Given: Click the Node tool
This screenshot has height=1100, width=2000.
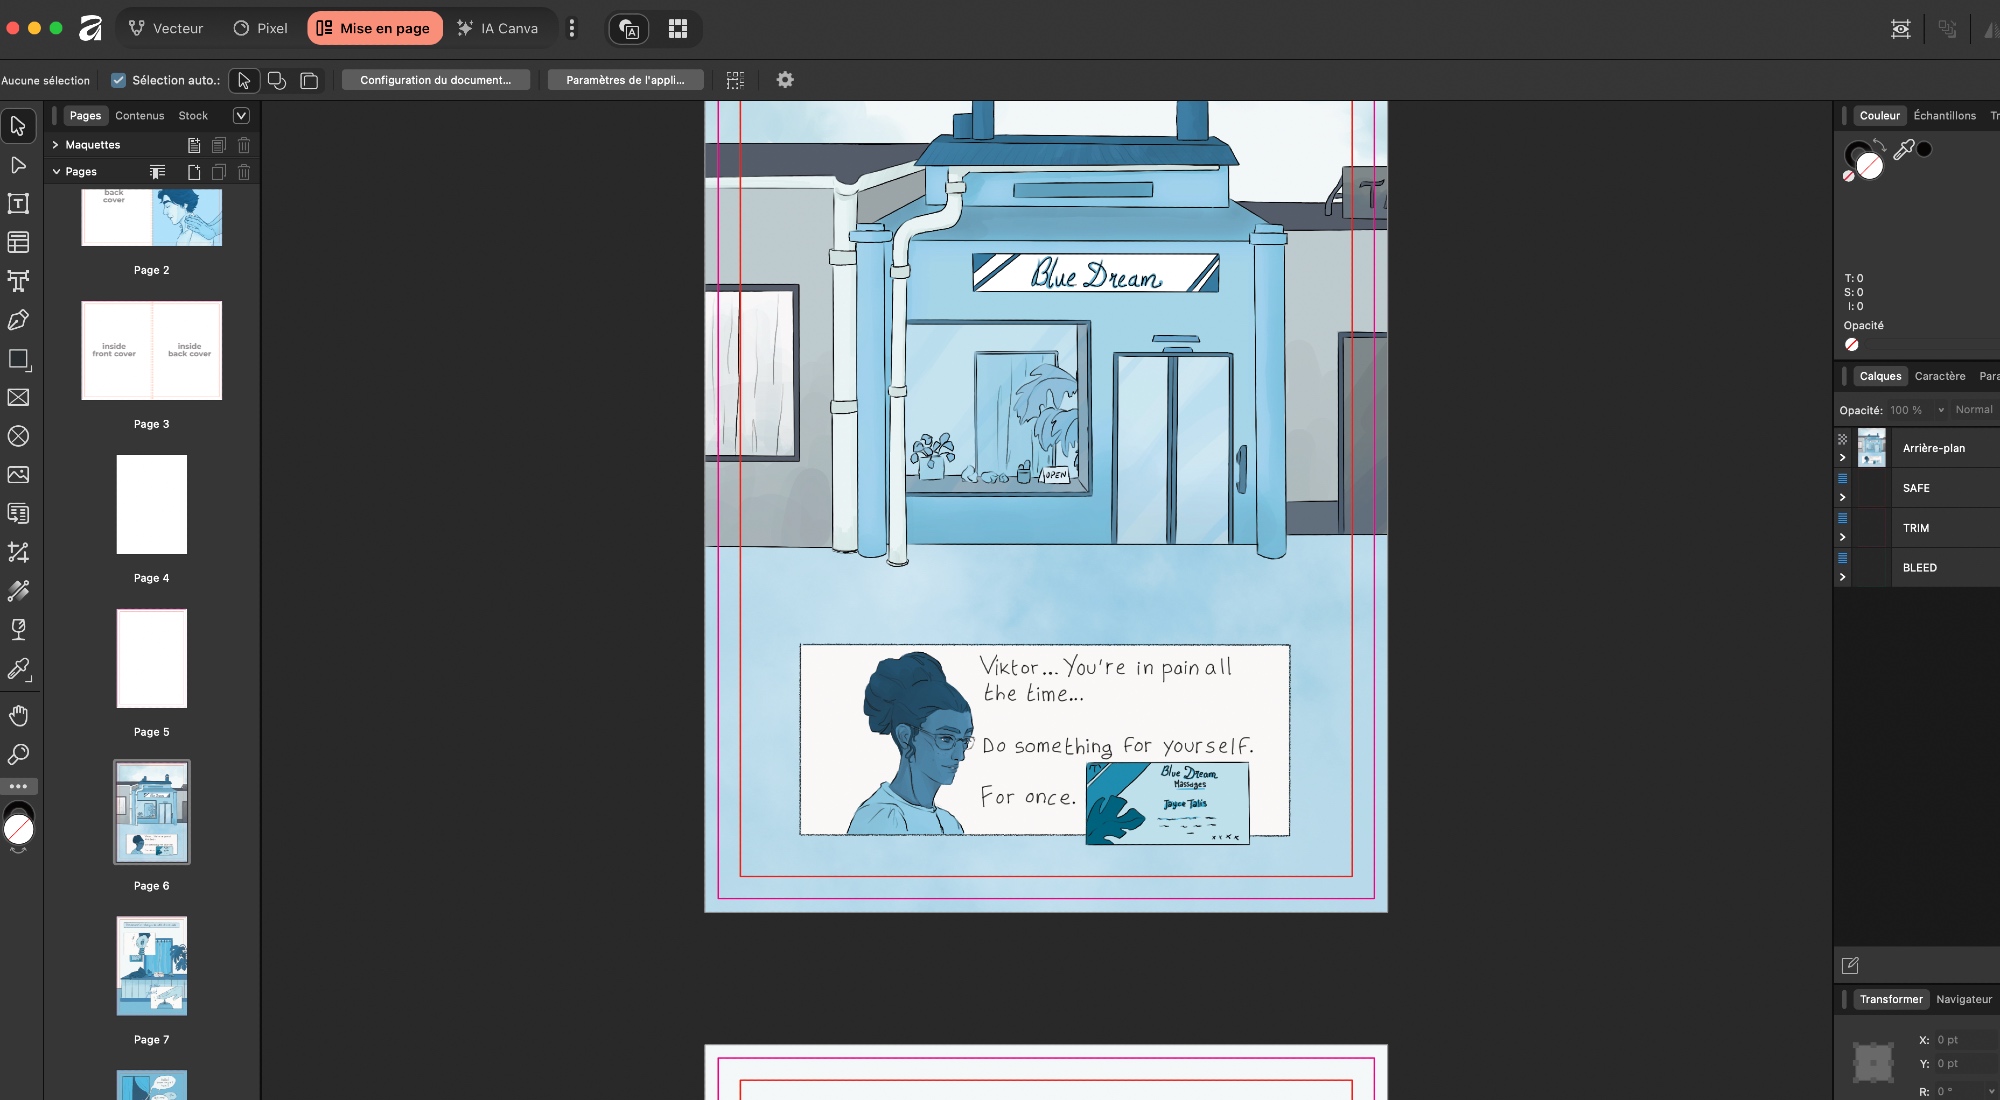Looking at the screenshot, I should pyautogui.click(x=18, y=165).
